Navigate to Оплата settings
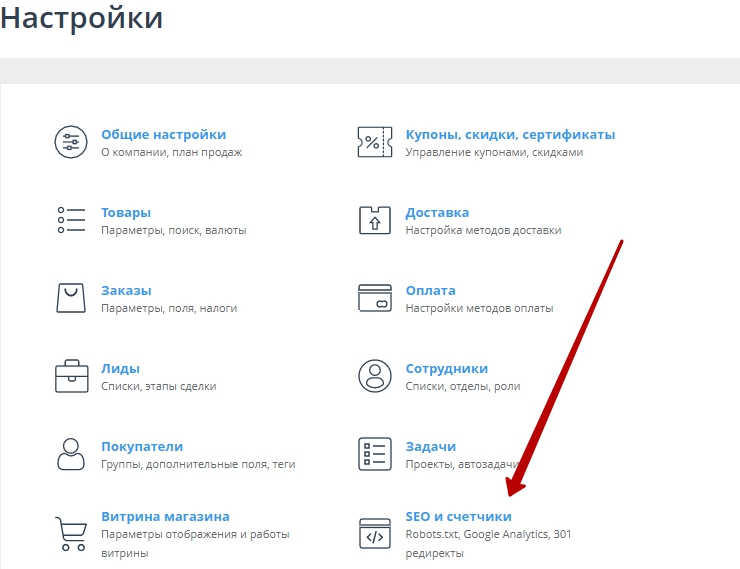This screenshot has width=740, height=569. pos(430,290)
